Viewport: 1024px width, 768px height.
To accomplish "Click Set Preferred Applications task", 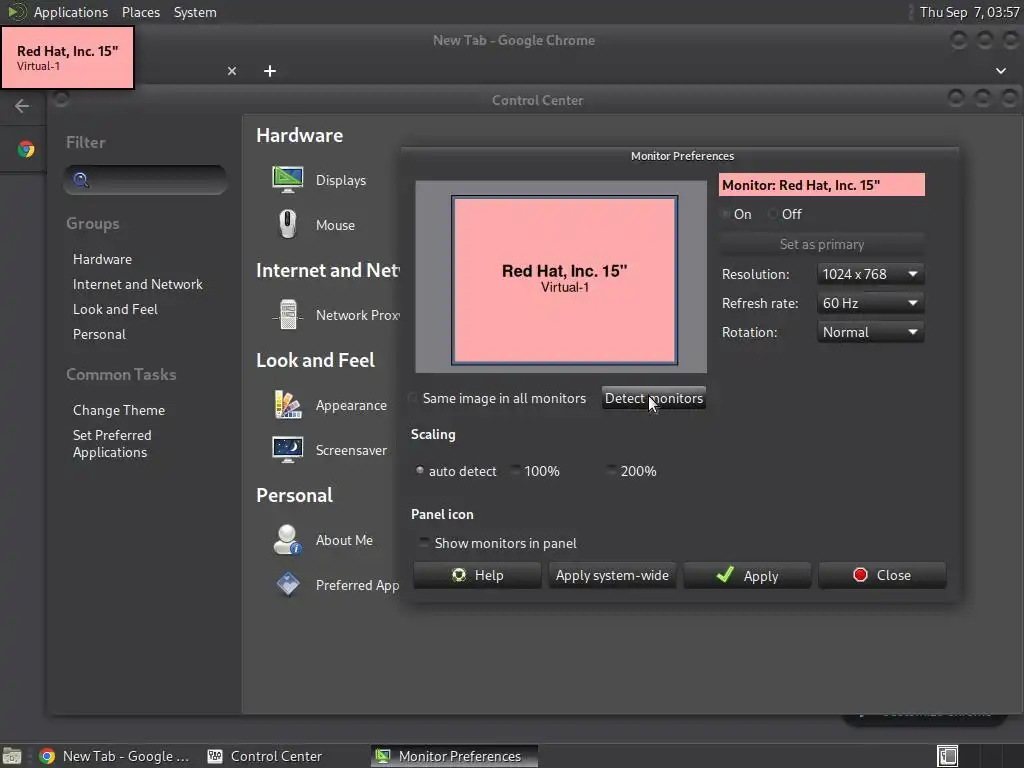I will coord(112,443).
